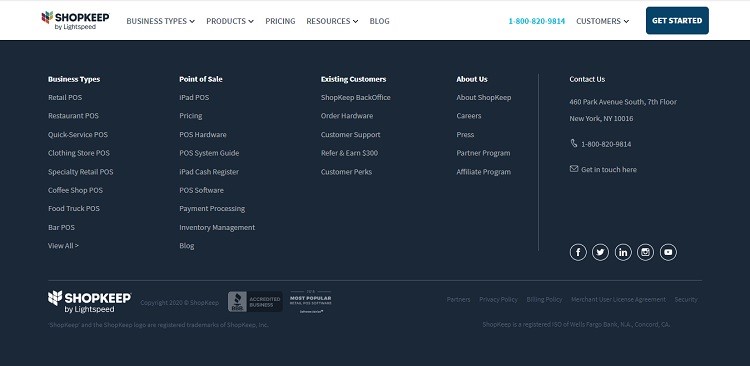Select Order Hardware link
The height and width of the screenshot is (366, 750).
[347, 116]
